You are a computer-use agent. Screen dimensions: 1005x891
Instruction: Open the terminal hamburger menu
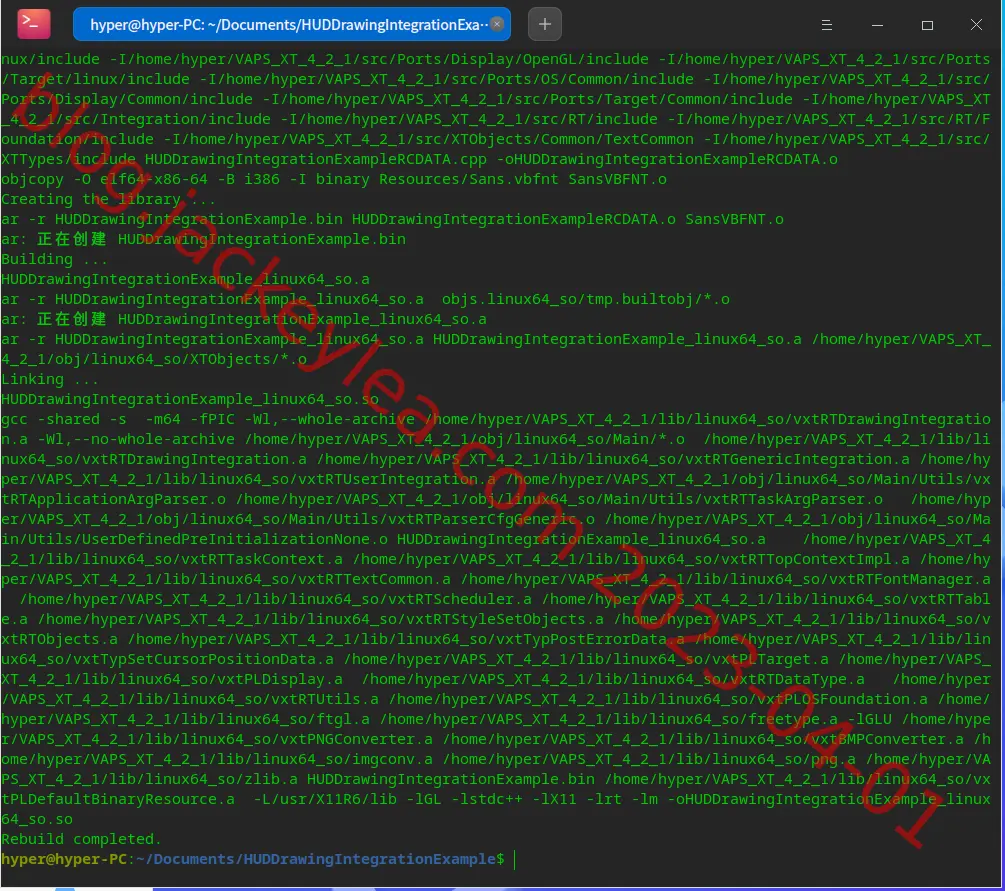click(x=827, y=25)
